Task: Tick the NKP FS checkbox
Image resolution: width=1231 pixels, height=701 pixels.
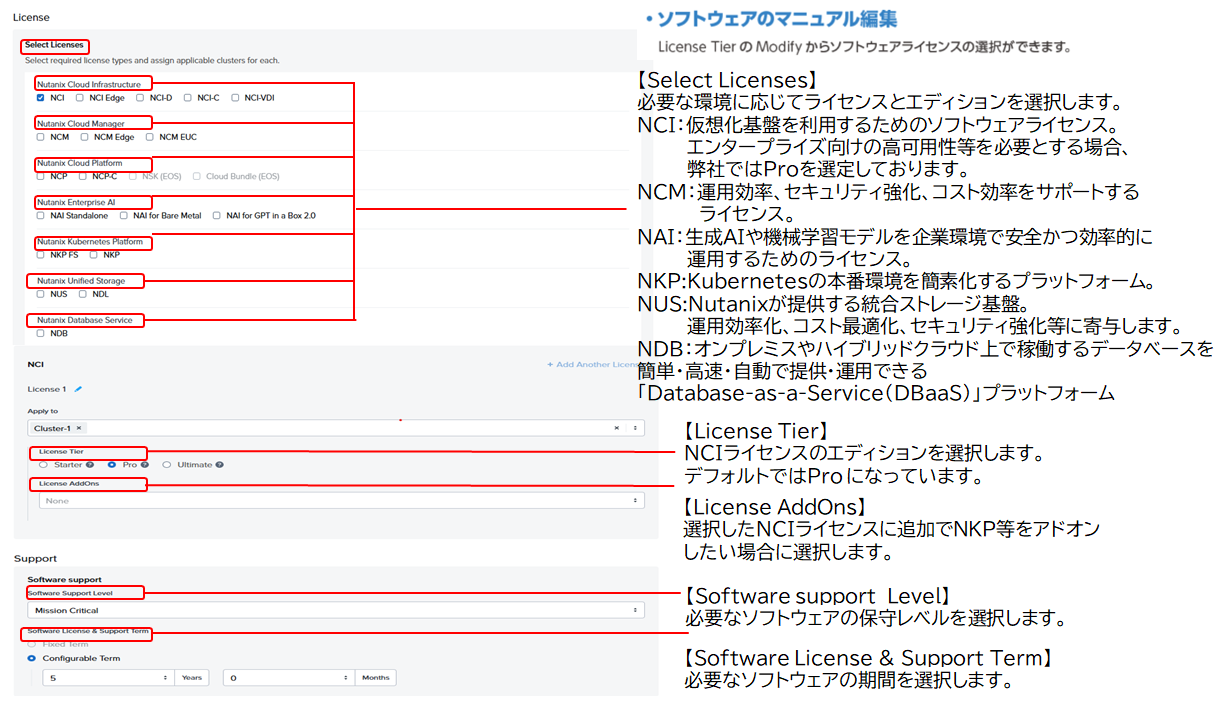Action: pyautogui.click(x=40, y=255)
